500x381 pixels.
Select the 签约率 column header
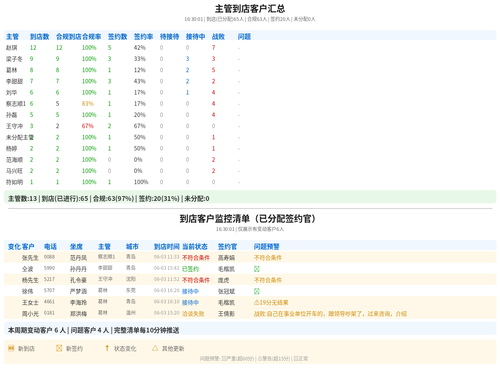coord(144,36)
